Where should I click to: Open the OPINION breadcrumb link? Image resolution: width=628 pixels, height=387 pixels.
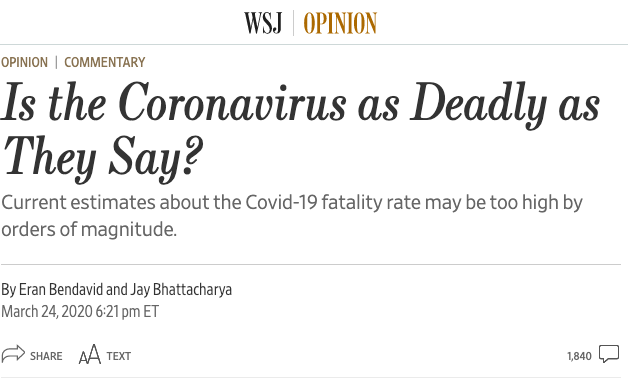pos(24,62)
